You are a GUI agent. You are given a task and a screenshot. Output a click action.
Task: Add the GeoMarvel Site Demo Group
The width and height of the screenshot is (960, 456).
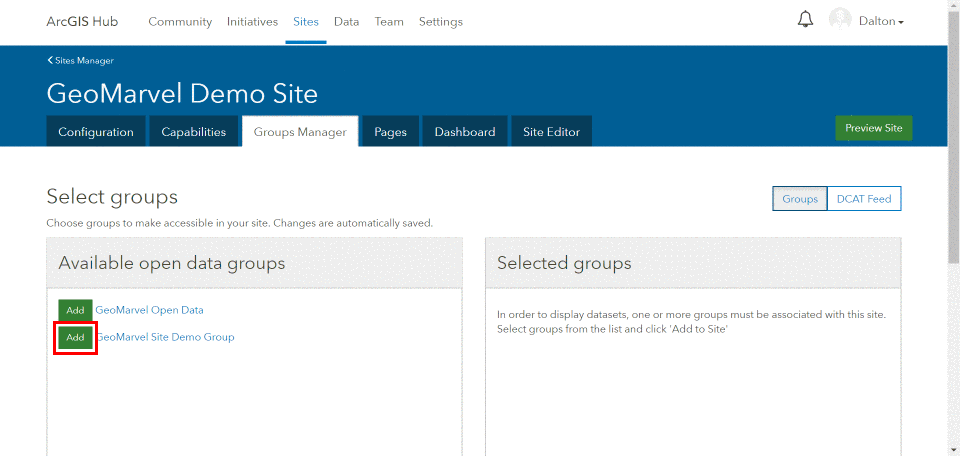(75, 337)
